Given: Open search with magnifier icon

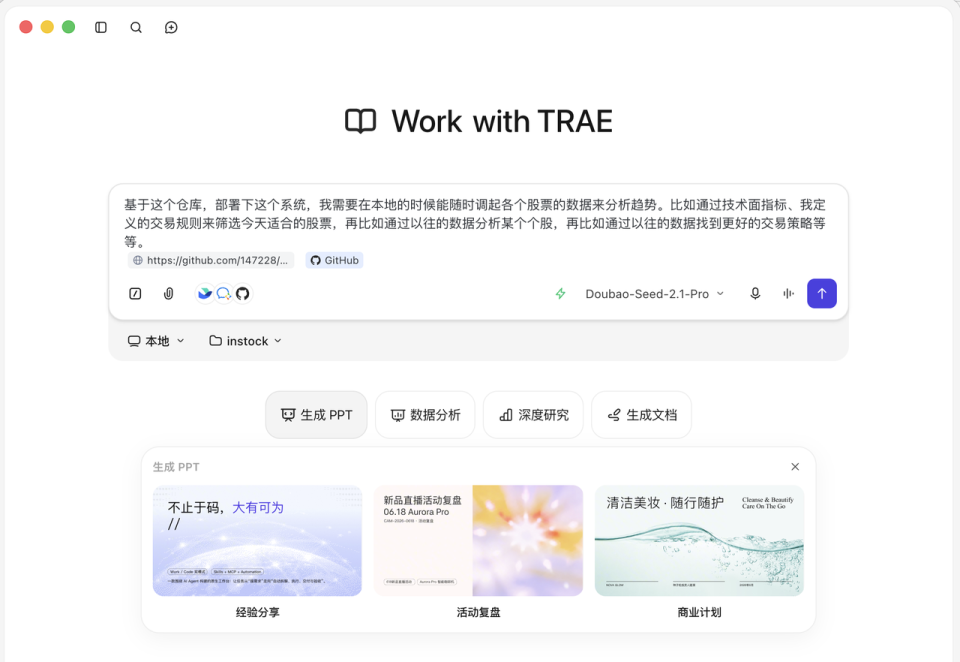Looking at the screenshot, I should click(136, 27).
